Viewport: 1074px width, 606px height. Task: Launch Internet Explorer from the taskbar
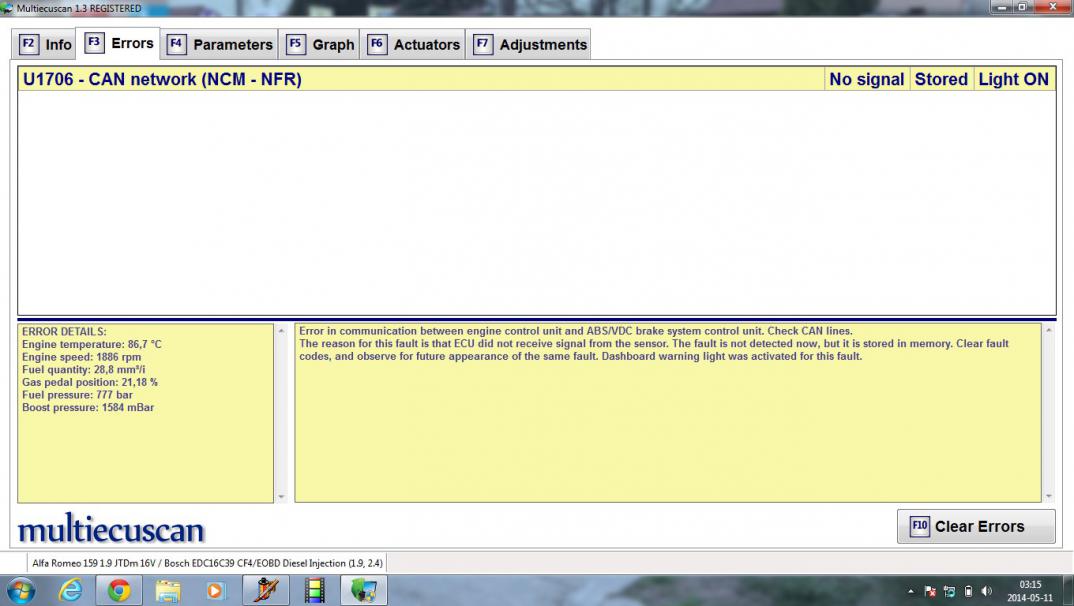point(70,590)
